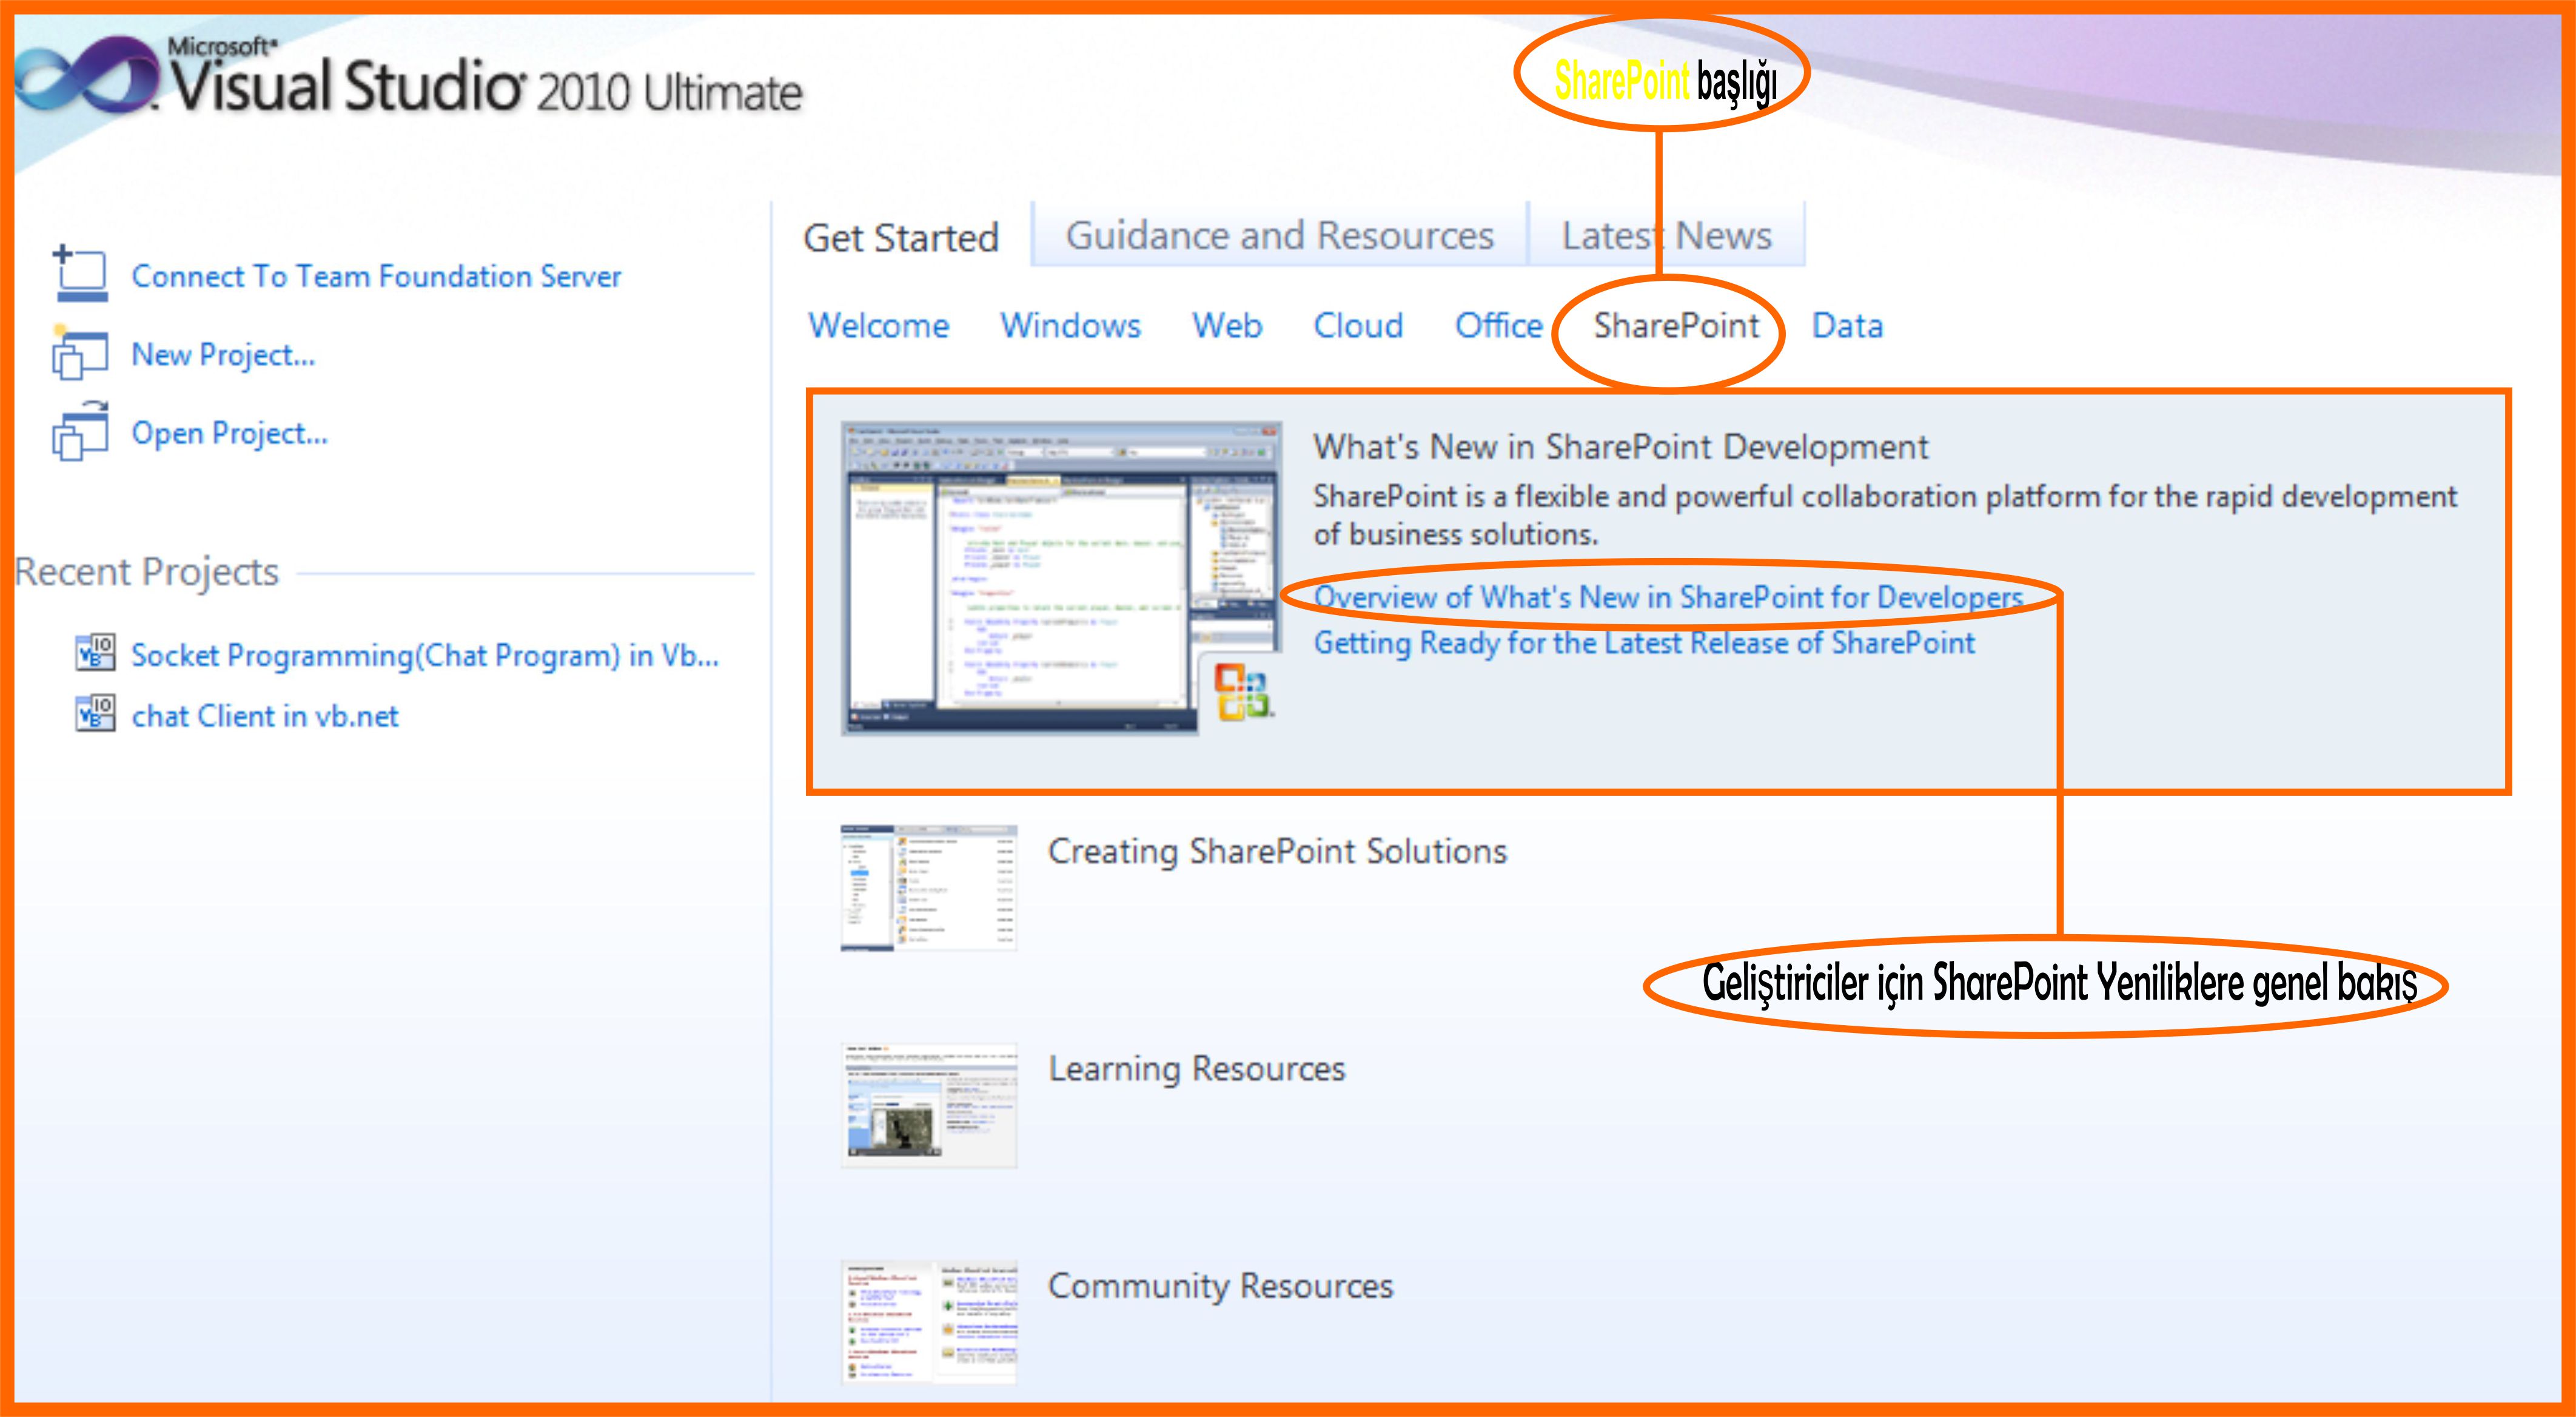Select the Welcome category
The height and width of the screenshot is (1417, 2576).
click(878, 326)
